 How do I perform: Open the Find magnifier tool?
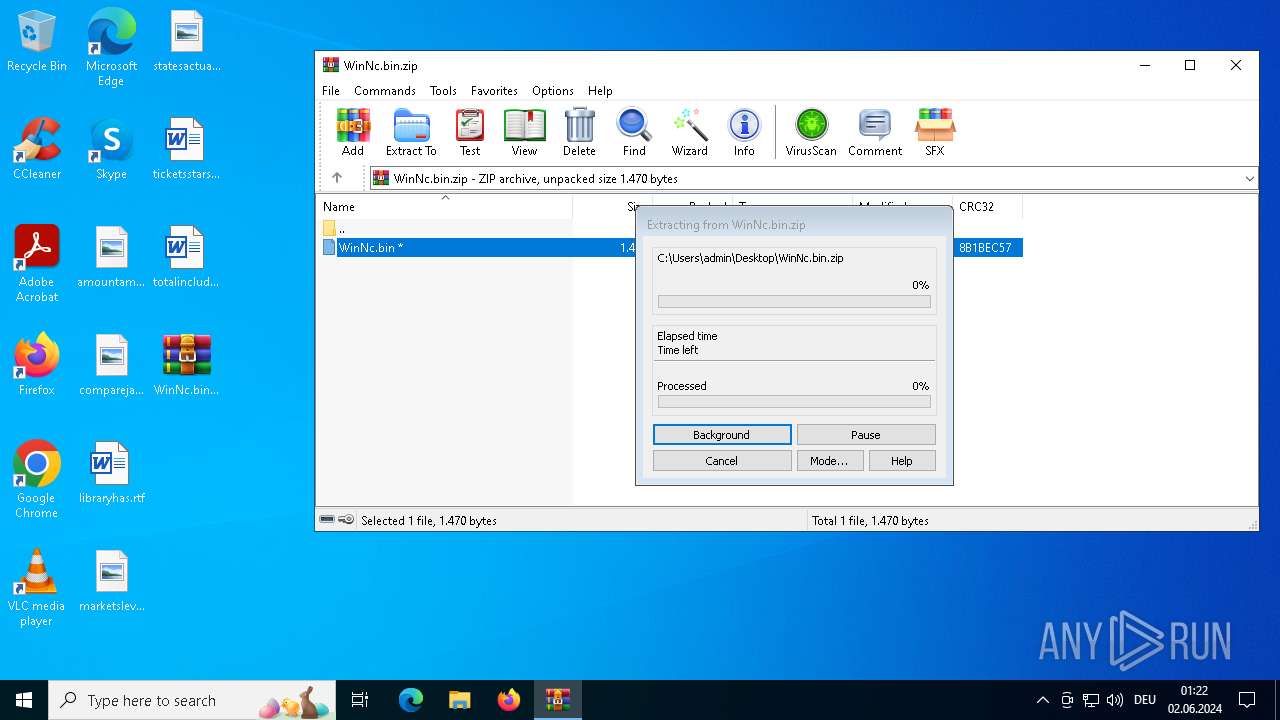(634, 133)
